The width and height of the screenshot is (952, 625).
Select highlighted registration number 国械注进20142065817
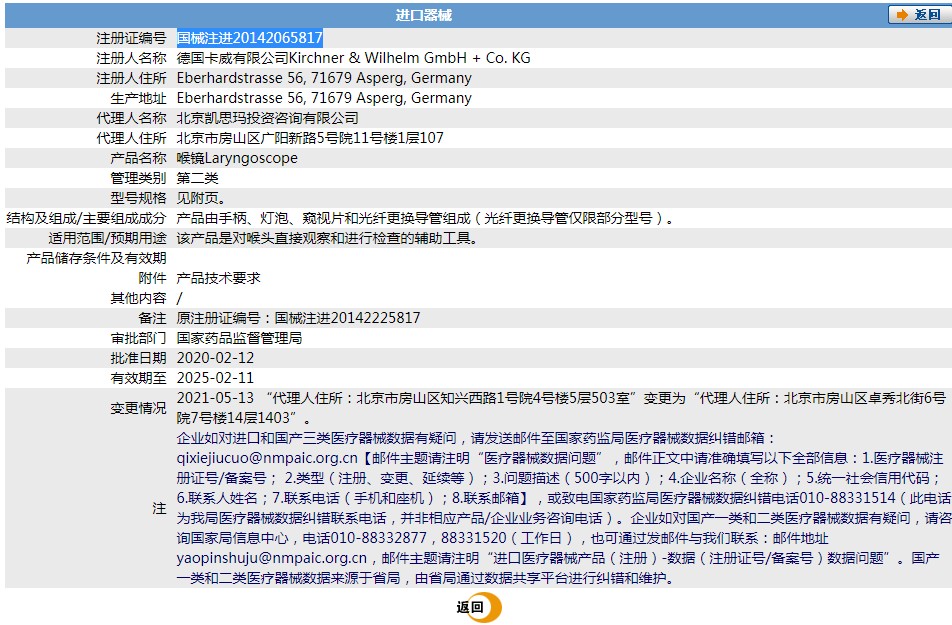pyautogui.click(x=250, y=38)
